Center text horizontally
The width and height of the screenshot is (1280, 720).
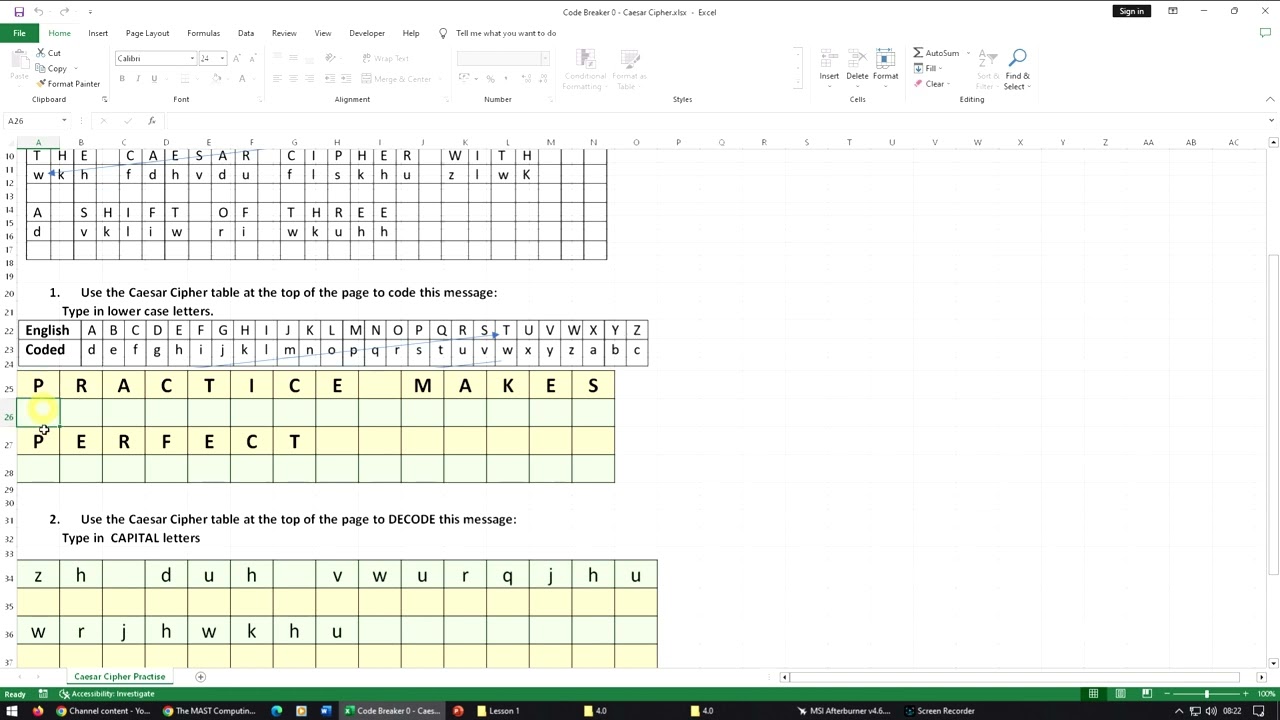[x=293, y=79]
